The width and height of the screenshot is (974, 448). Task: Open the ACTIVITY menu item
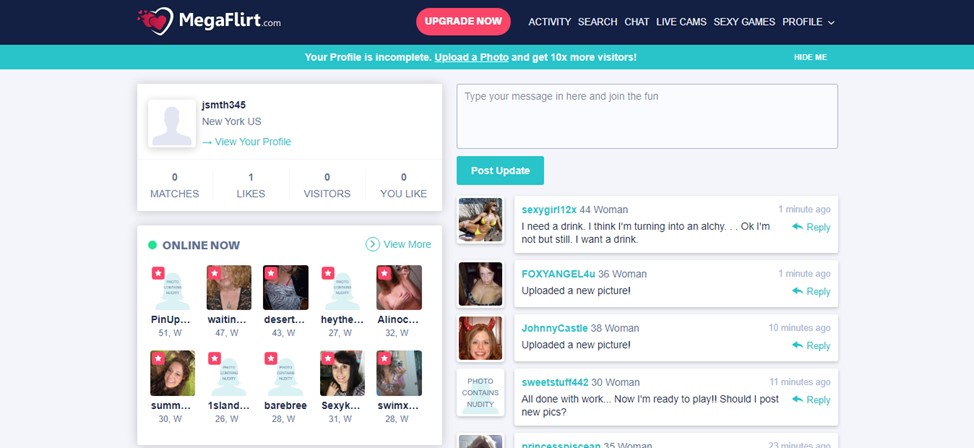click(550, 22)
